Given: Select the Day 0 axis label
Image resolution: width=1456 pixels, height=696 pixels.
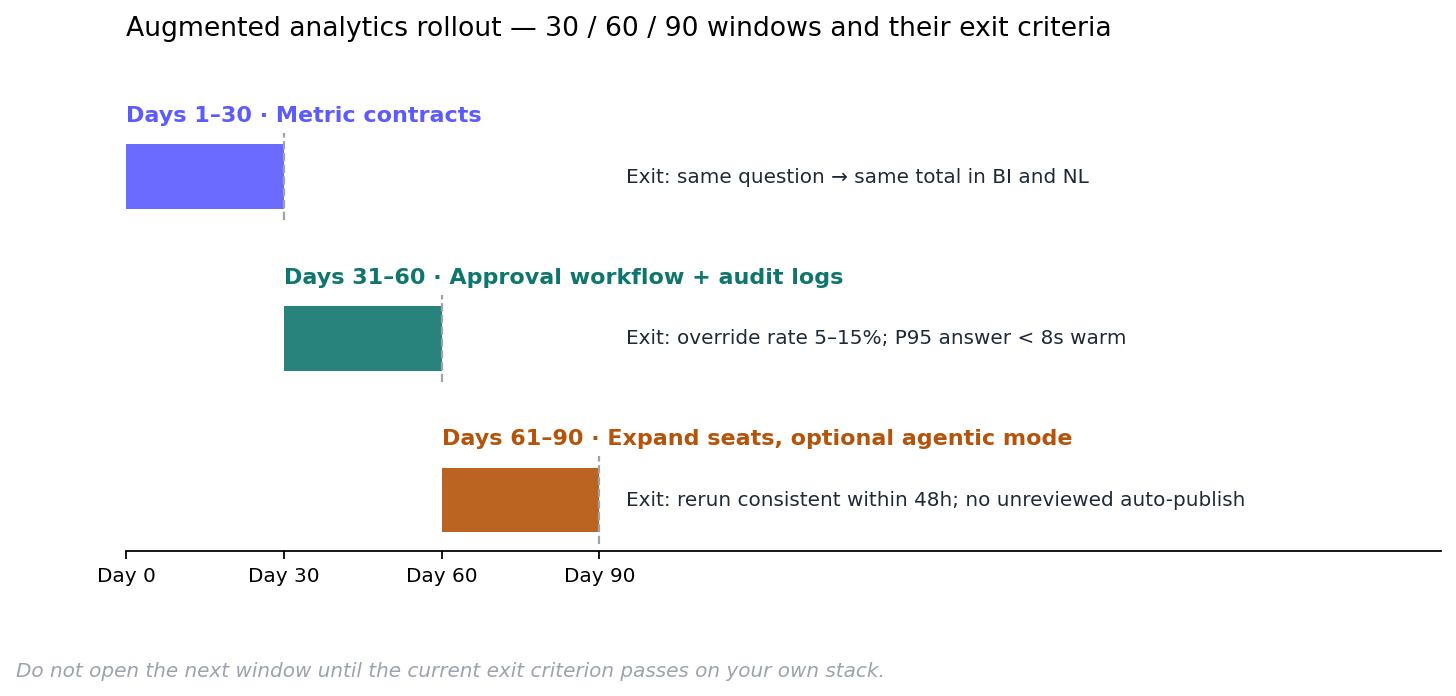Looking at the screenshot, I should 126,576.
